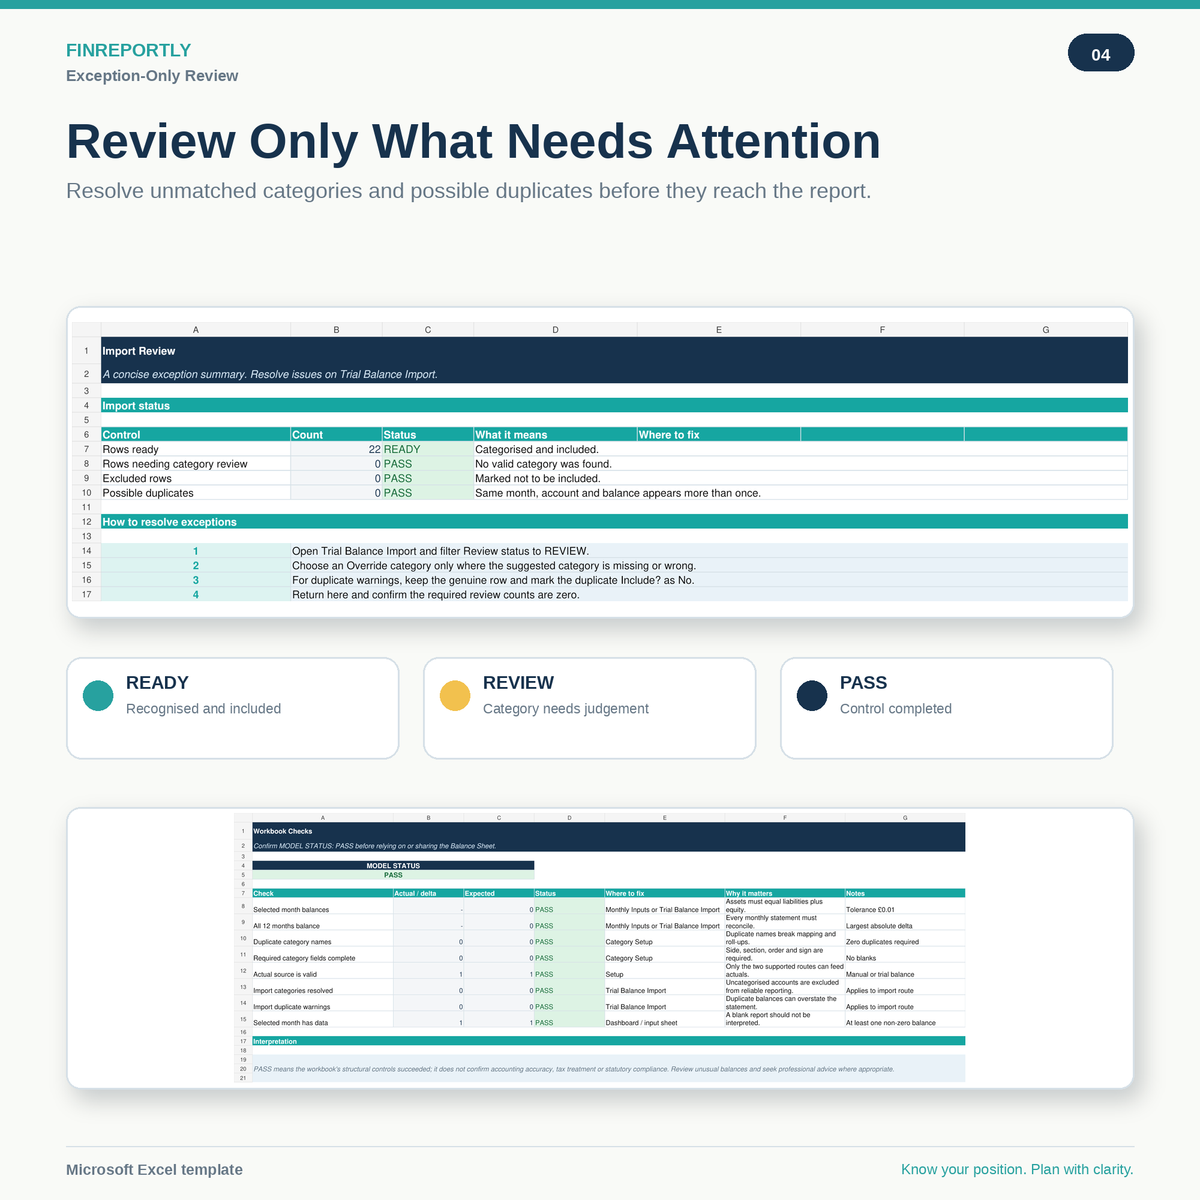Click step 4 'Return here and confirm' instruction
Image resolution: width=1200 pixels, height=1200 pixels.
click(709, 594)
